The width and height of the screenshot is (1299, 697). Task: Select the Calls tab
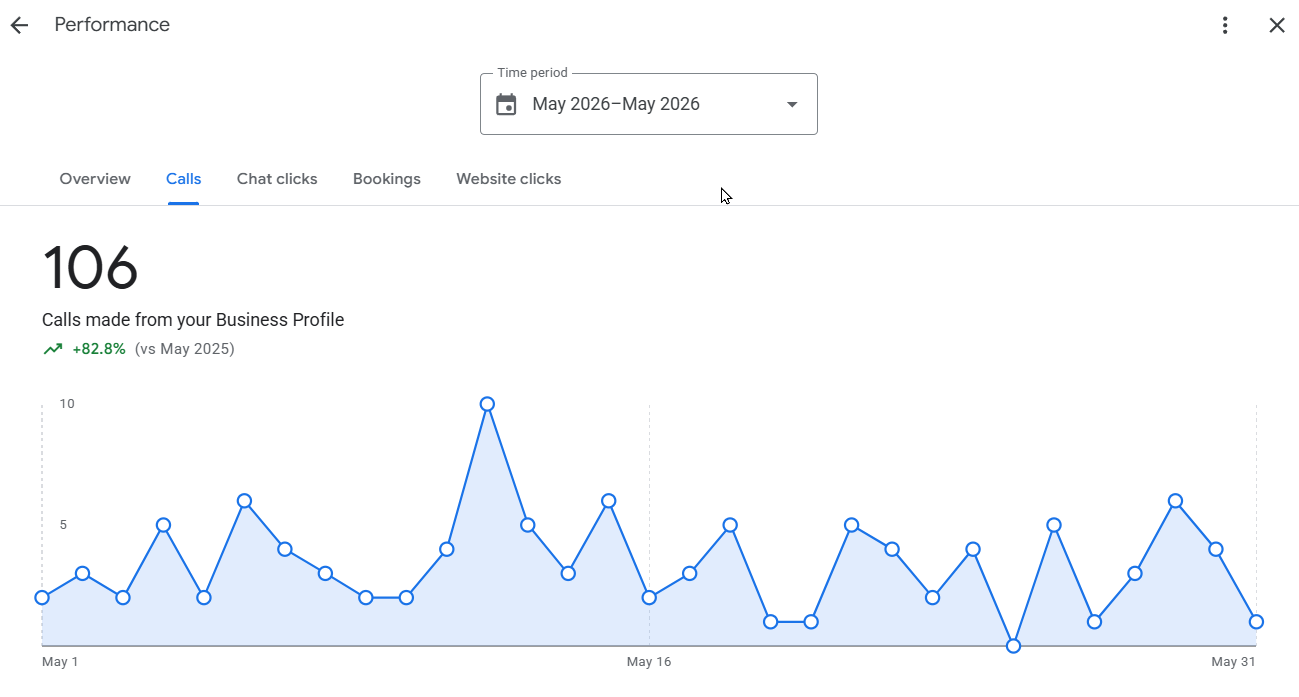click(x=184, y=179)
